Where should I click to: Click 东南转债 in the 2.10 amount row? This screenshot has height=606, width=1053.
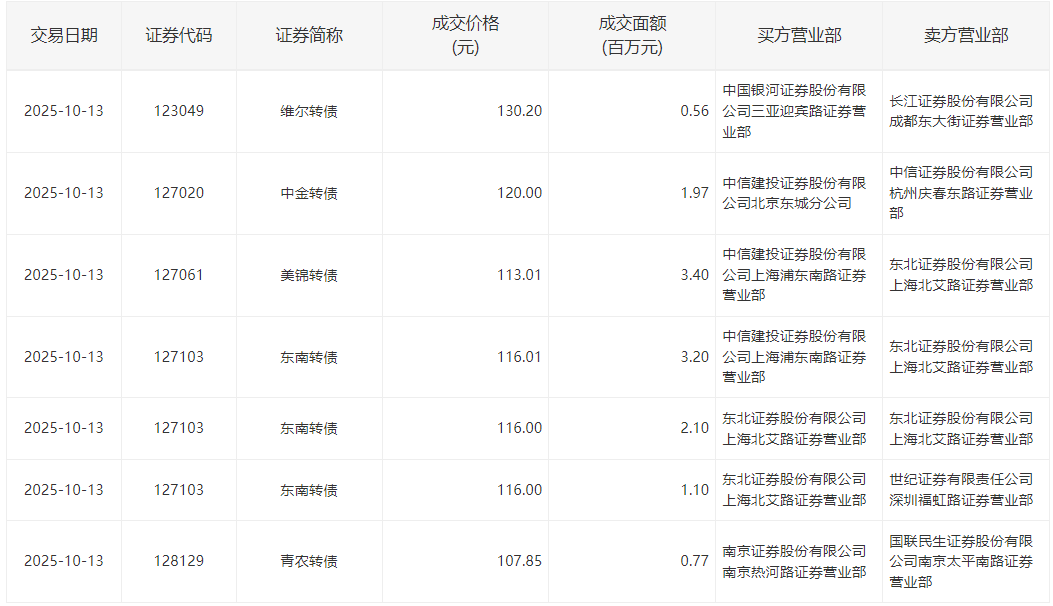point(309,429)
